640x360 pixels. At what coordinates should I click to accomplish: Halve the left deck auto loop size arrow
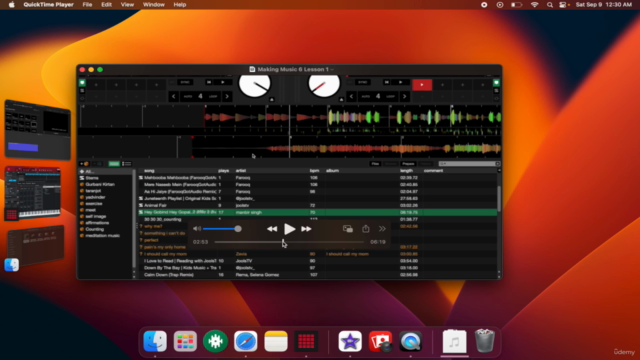[173, 97]
